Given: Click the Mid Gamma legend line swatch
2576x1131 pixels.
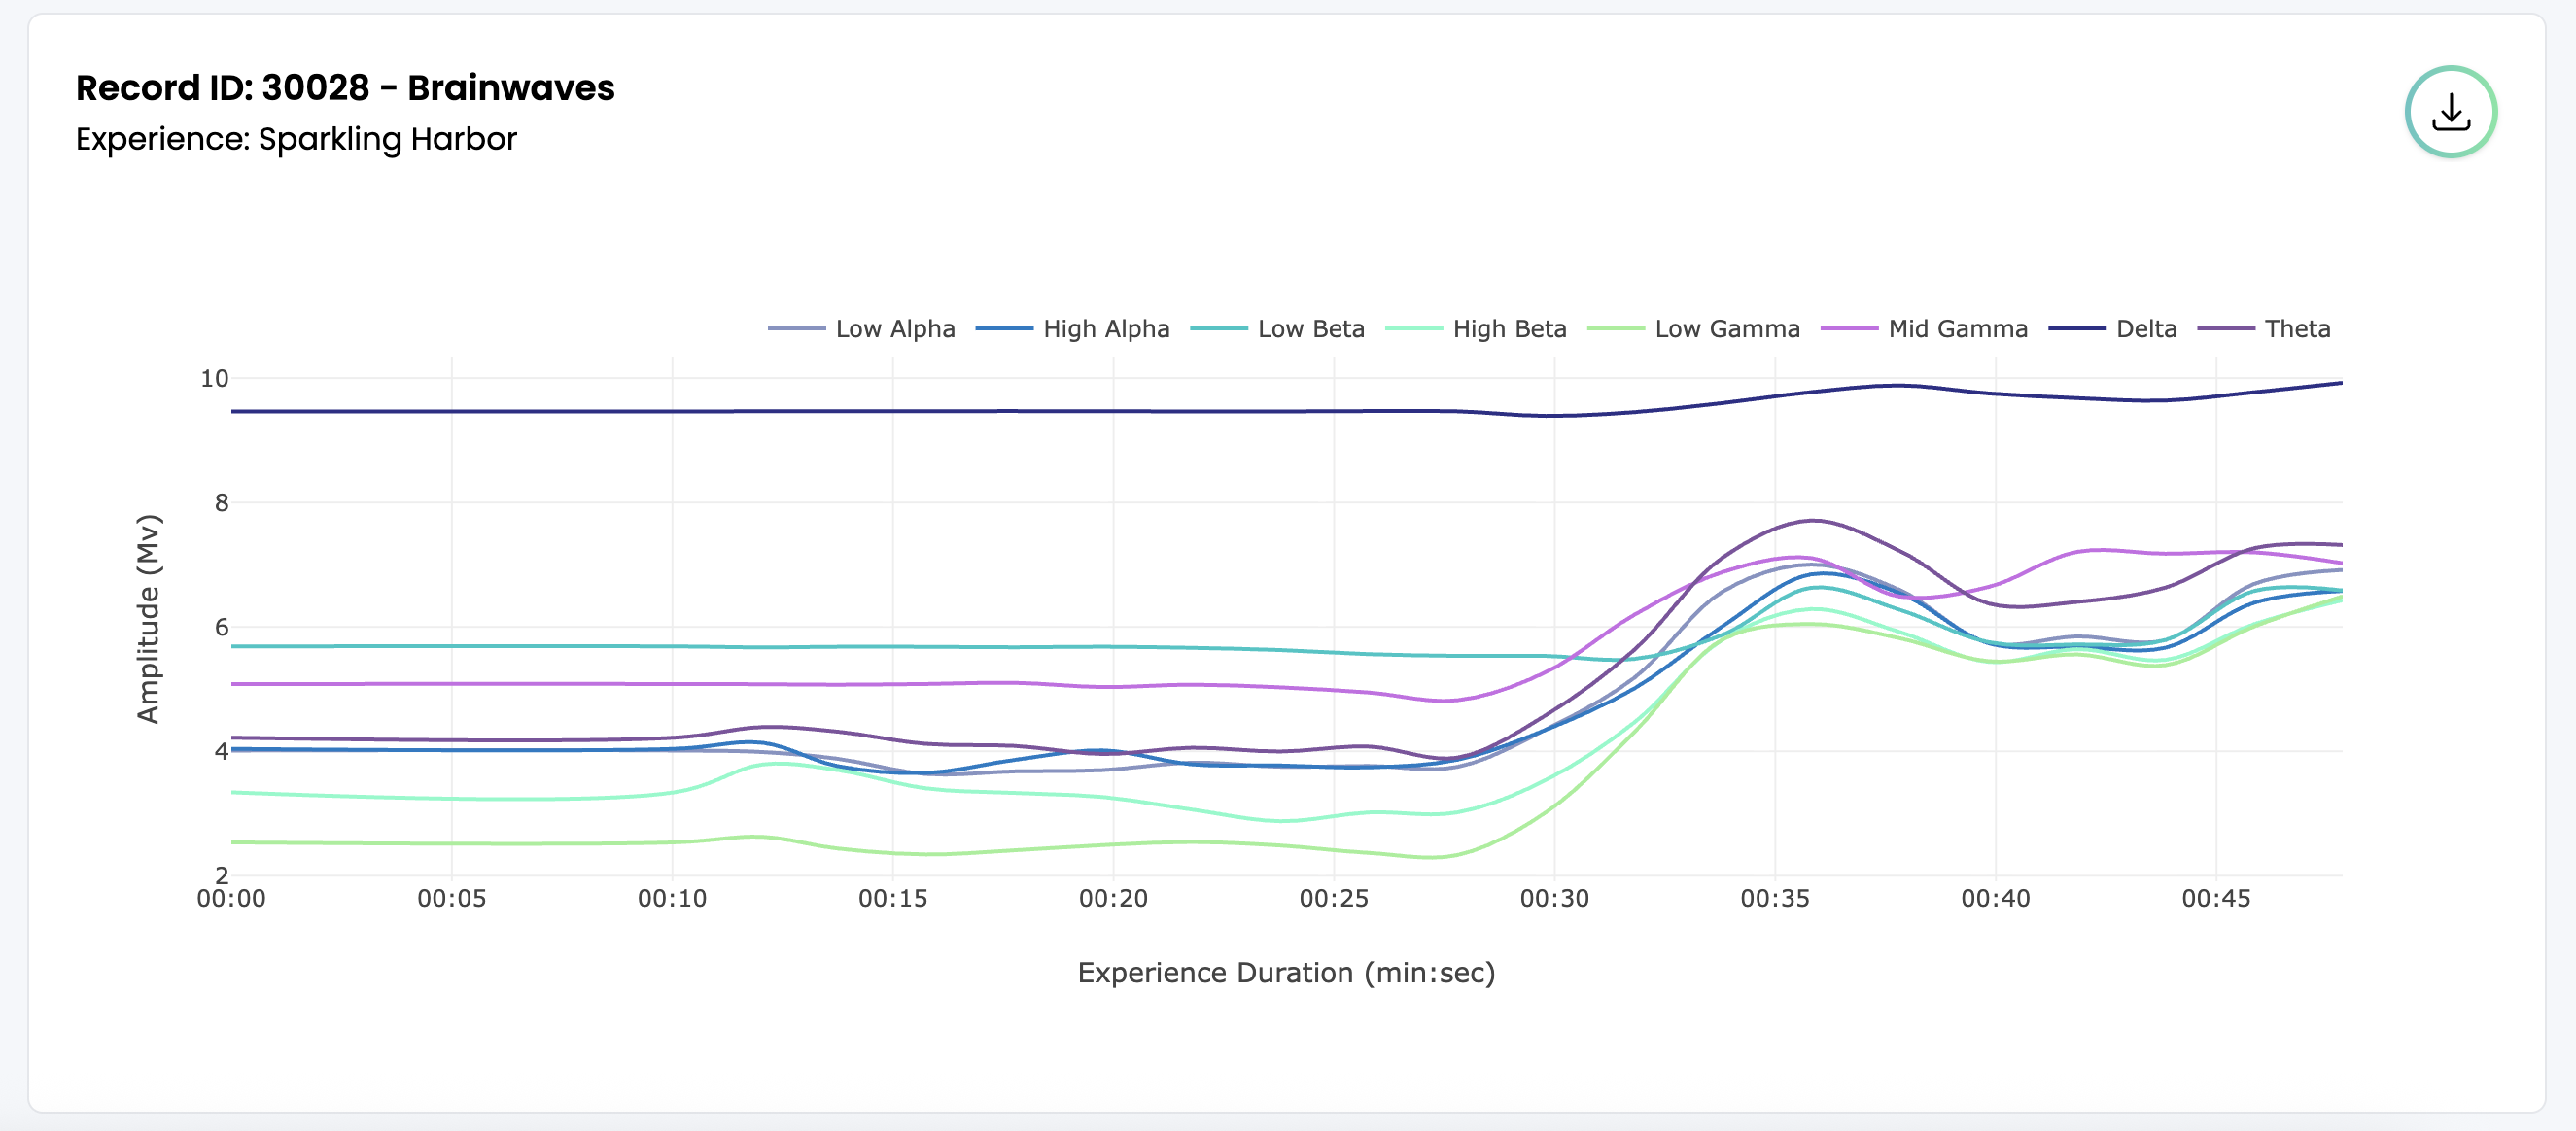Looking at the screenshot, I should pos(1849,329).
